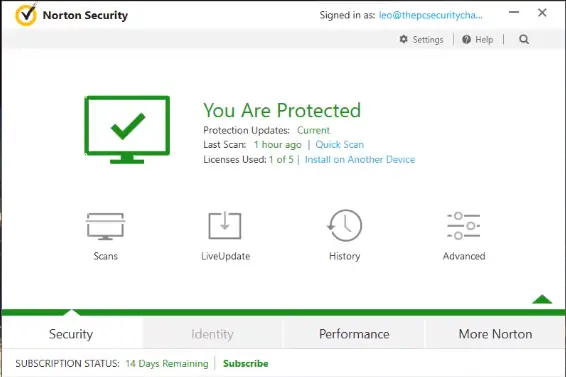
Task: Open the signed-in account email link
Action: pyautogui.click(x=430, y=15)
